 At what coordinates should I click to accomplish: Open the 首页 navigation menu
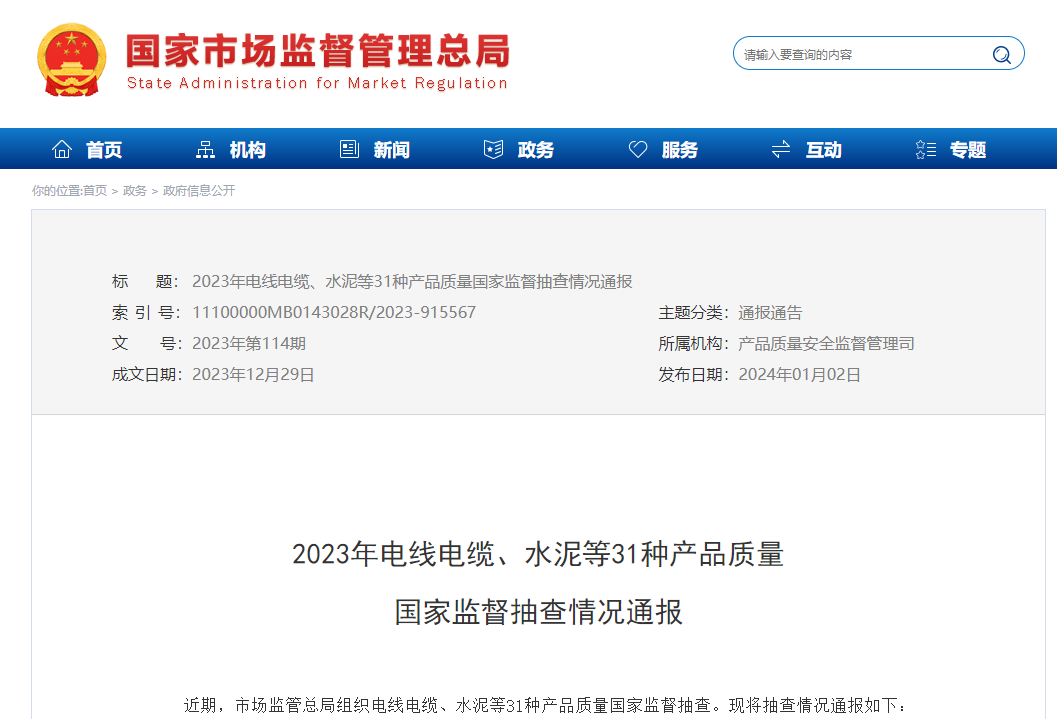point(105,148)
